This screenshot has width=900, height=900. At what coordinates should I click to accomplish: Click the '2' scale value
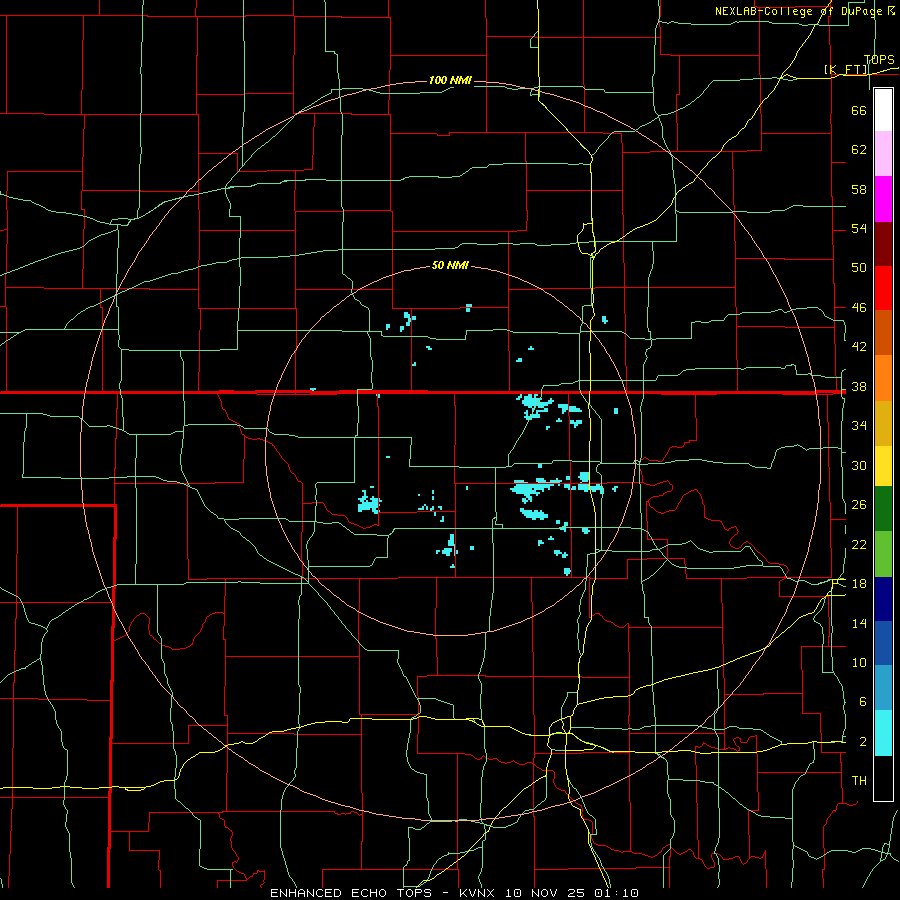(863, 742)
